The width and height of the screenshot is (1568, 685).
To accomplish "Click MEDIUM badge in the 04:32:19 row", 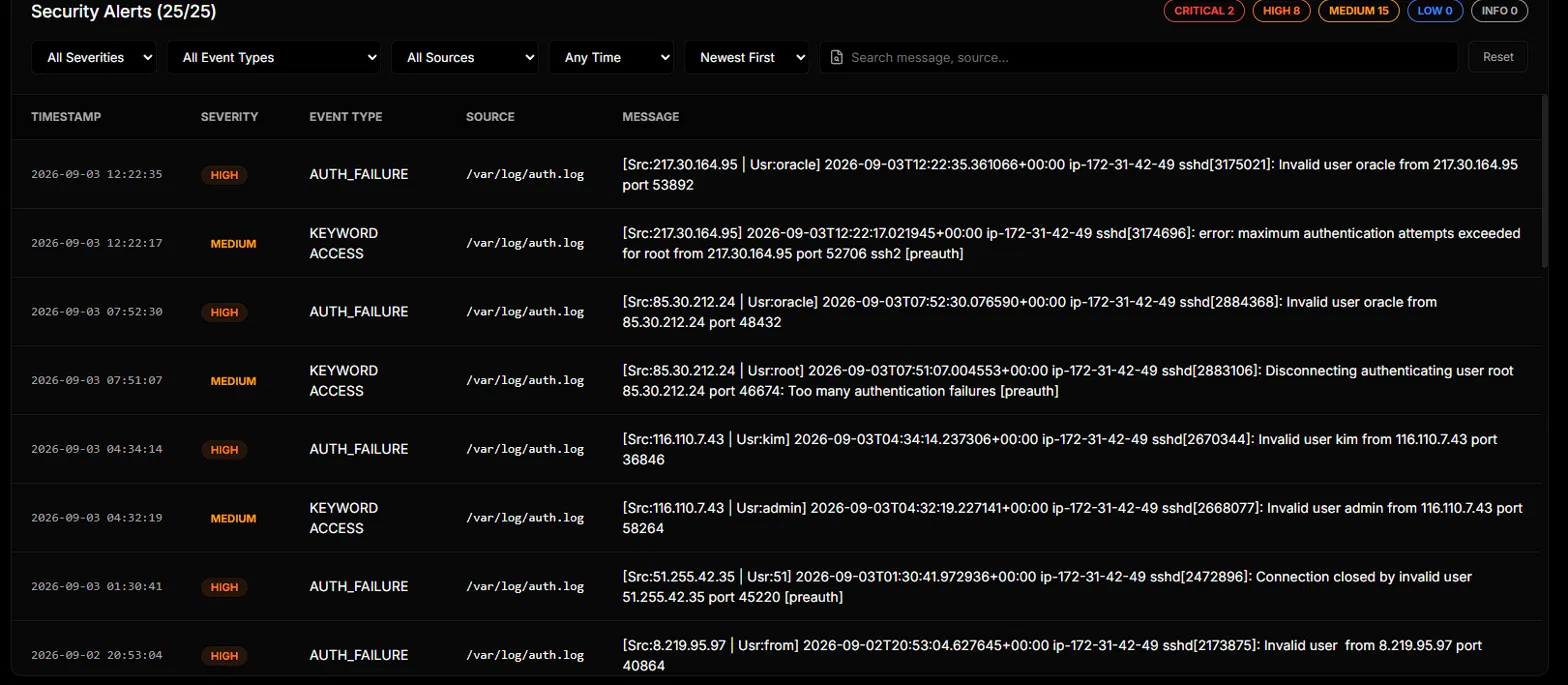I will 233,519.
